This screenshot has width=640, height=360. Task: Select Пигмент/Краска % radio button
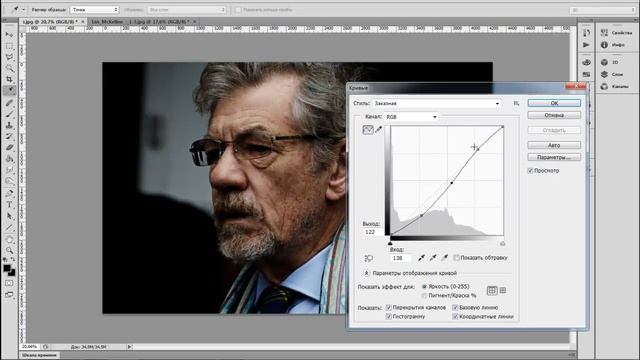(x=424, y=296)
